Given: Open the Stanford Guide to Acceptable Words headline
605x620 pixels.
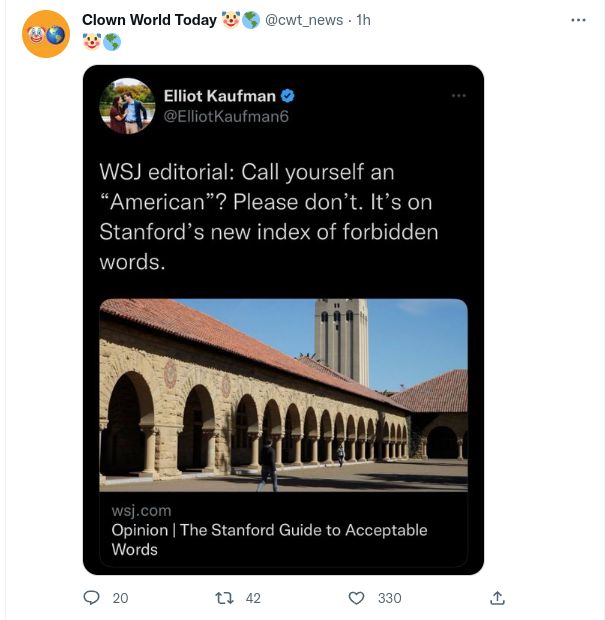Looking at the screenshot, I should pyautogui.click(x=269, y=539).
